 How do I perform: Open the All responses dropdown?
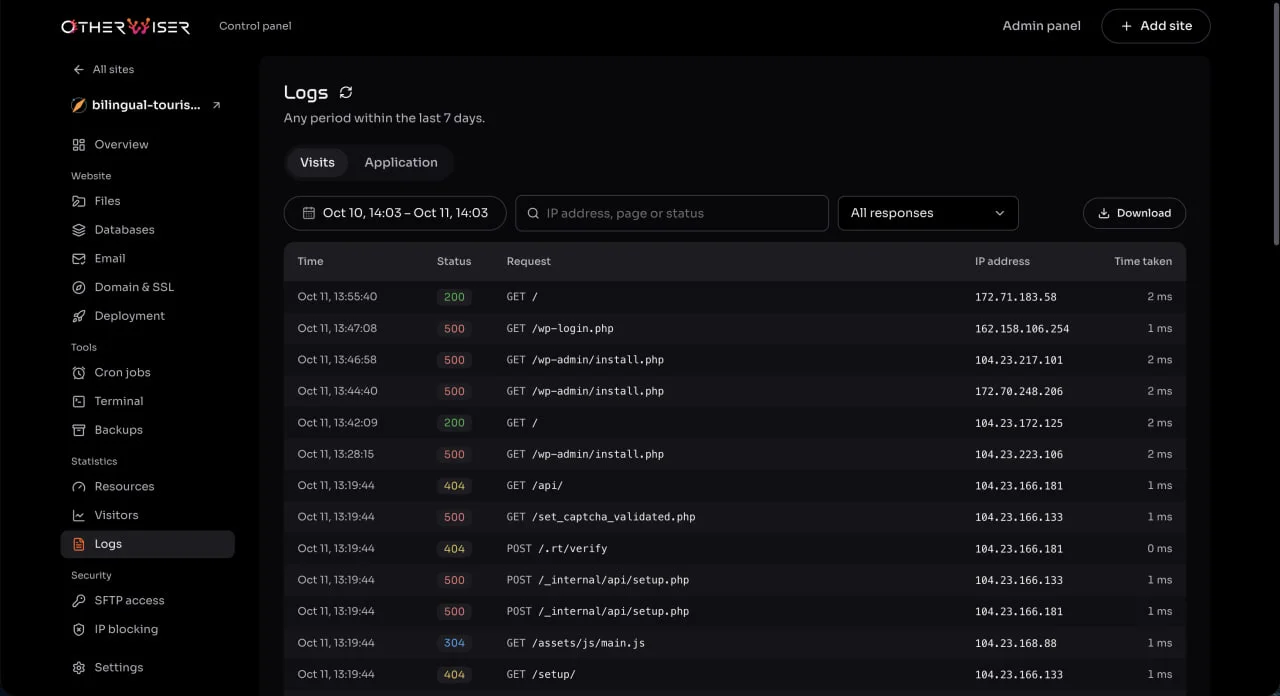coord(928,213)
